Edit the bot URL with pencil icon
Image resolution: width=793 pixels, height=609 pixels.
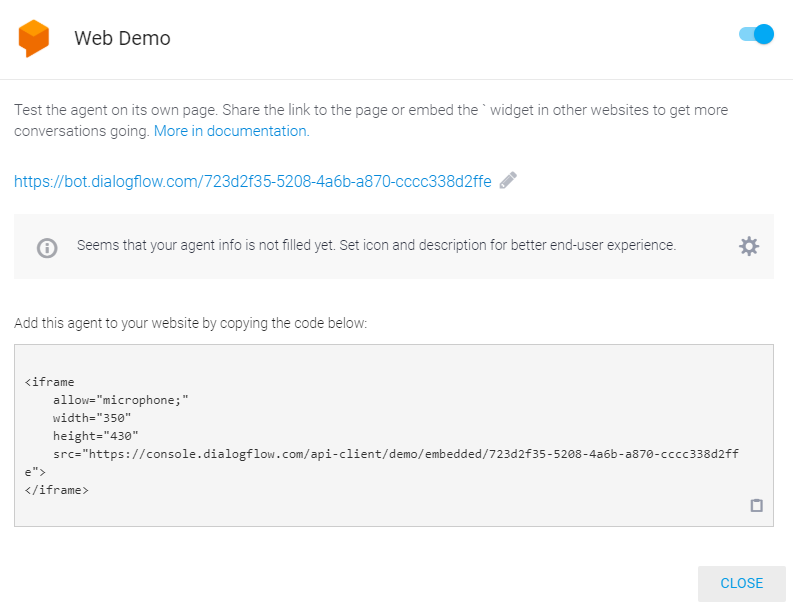pyautogui.click(x=508, y=180)
